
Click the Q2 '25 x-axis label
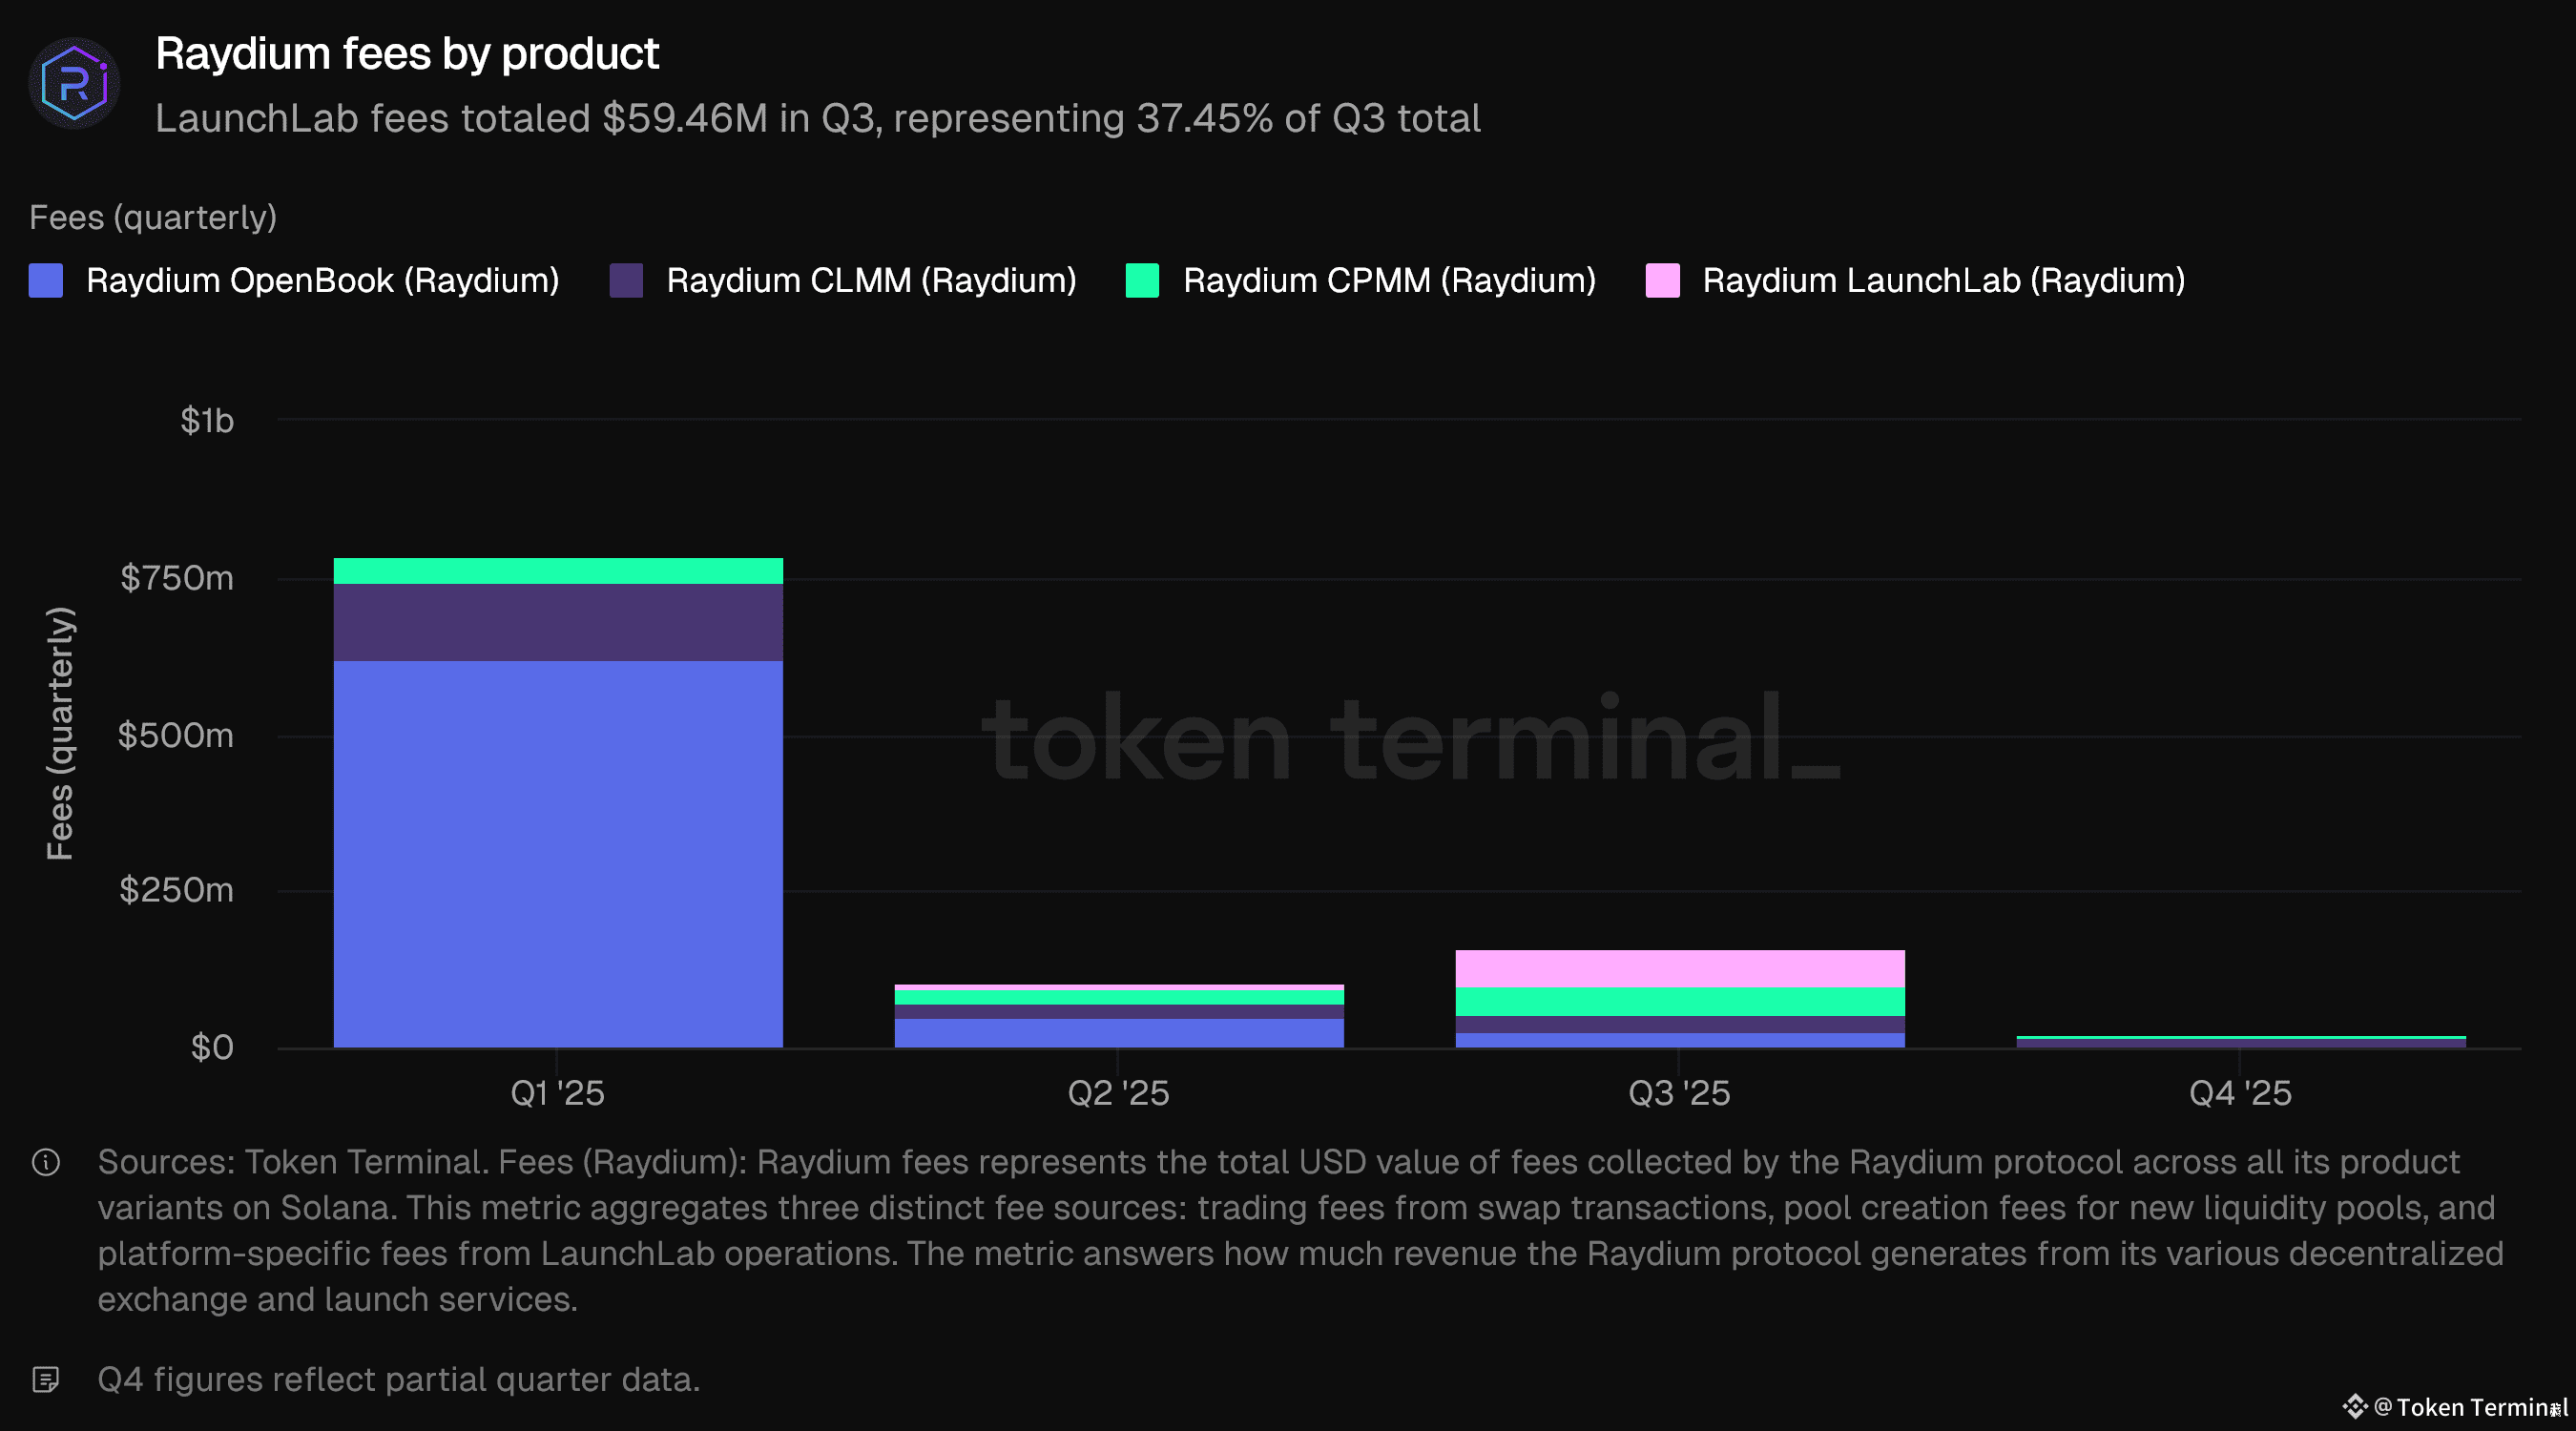(1118, 1093)
